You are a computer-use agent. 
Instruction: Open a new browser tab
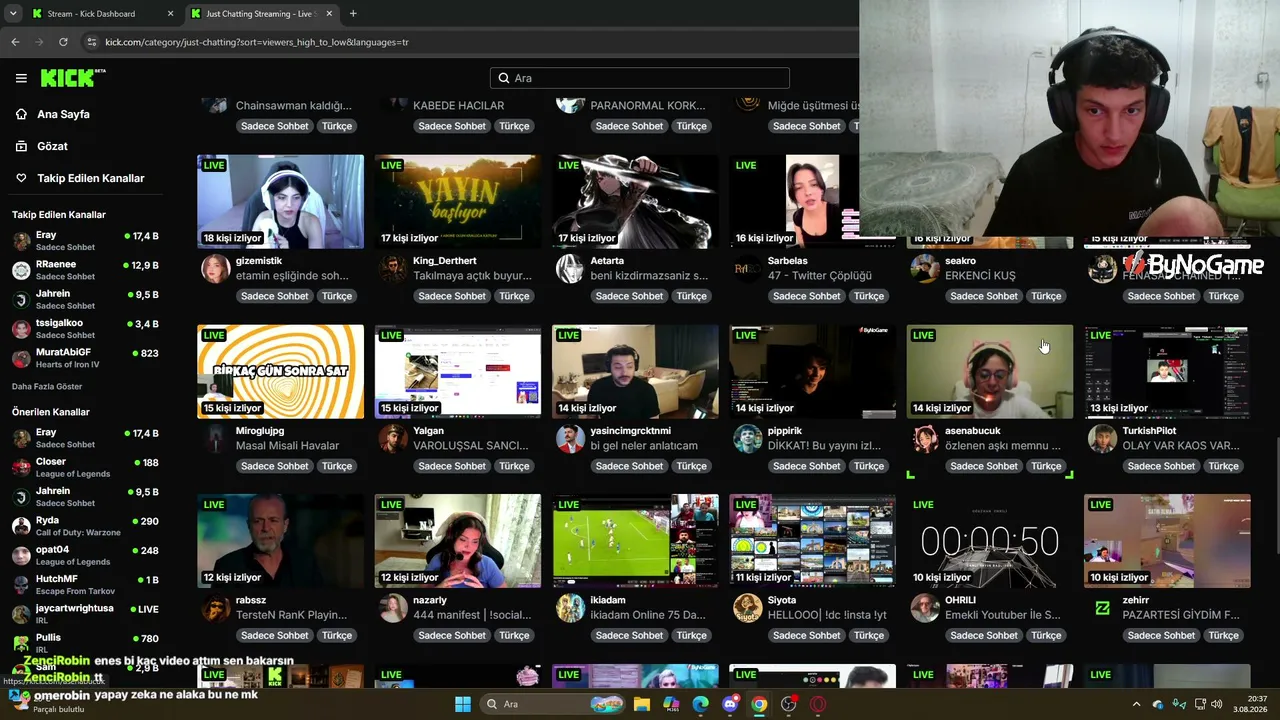[353, 14]
